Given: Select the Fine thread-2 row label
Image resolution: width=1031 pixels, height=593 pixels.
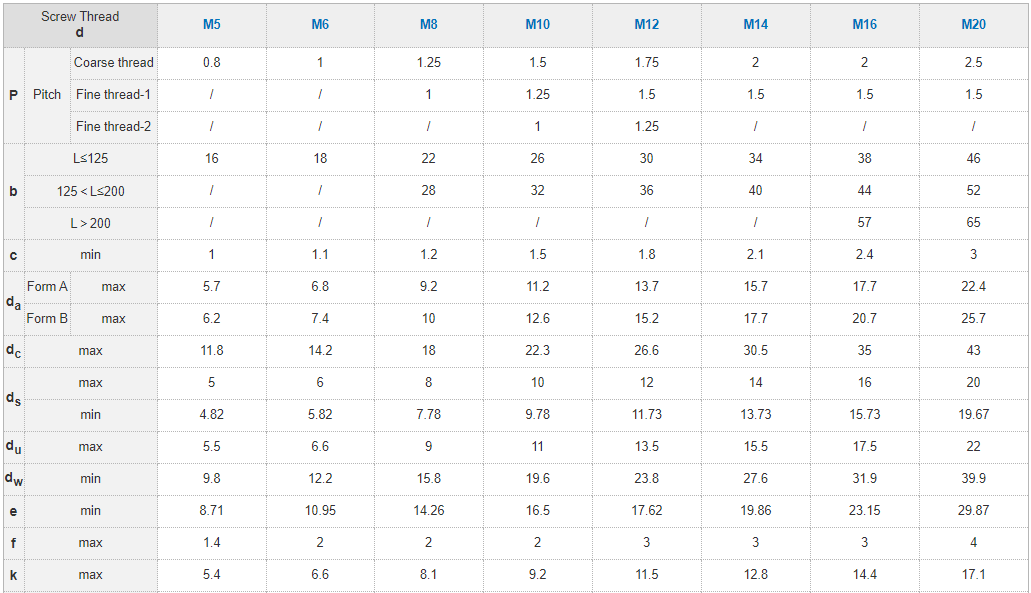Looking at the screenshot, I should [x=113, y=126].
